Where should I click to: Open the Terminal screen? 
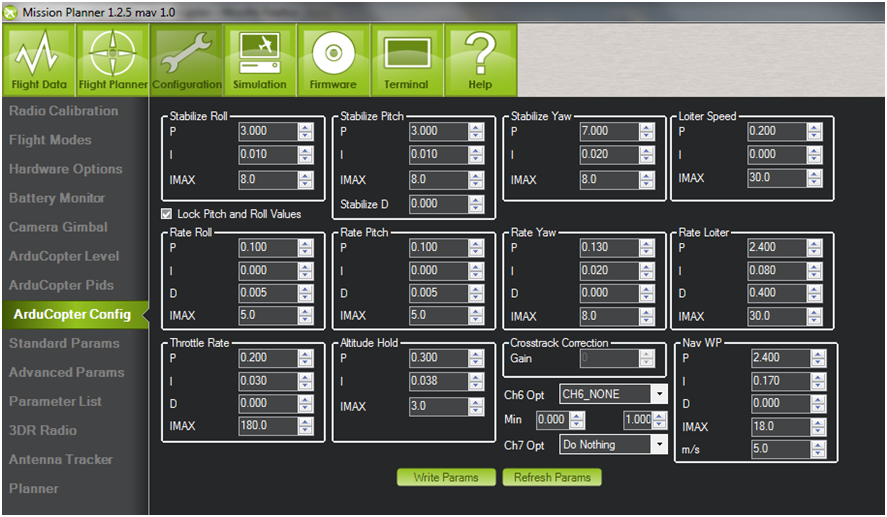pos(407,60)
